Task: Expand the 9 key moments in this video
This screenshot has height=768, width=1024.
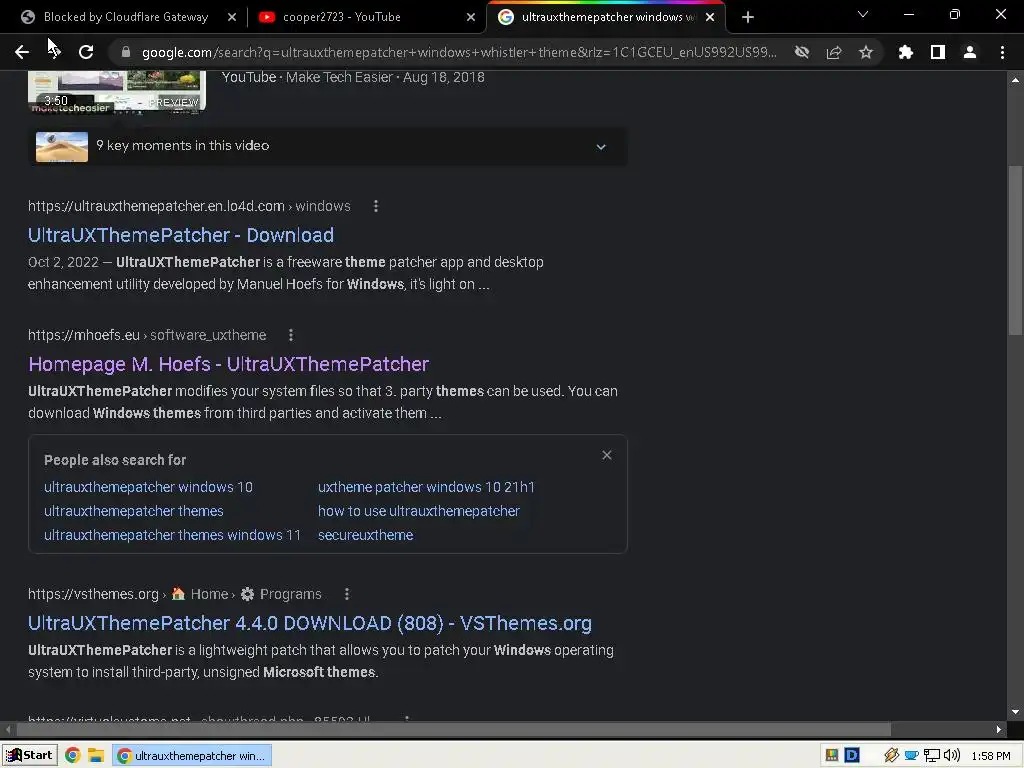Action: pos(328,146)
